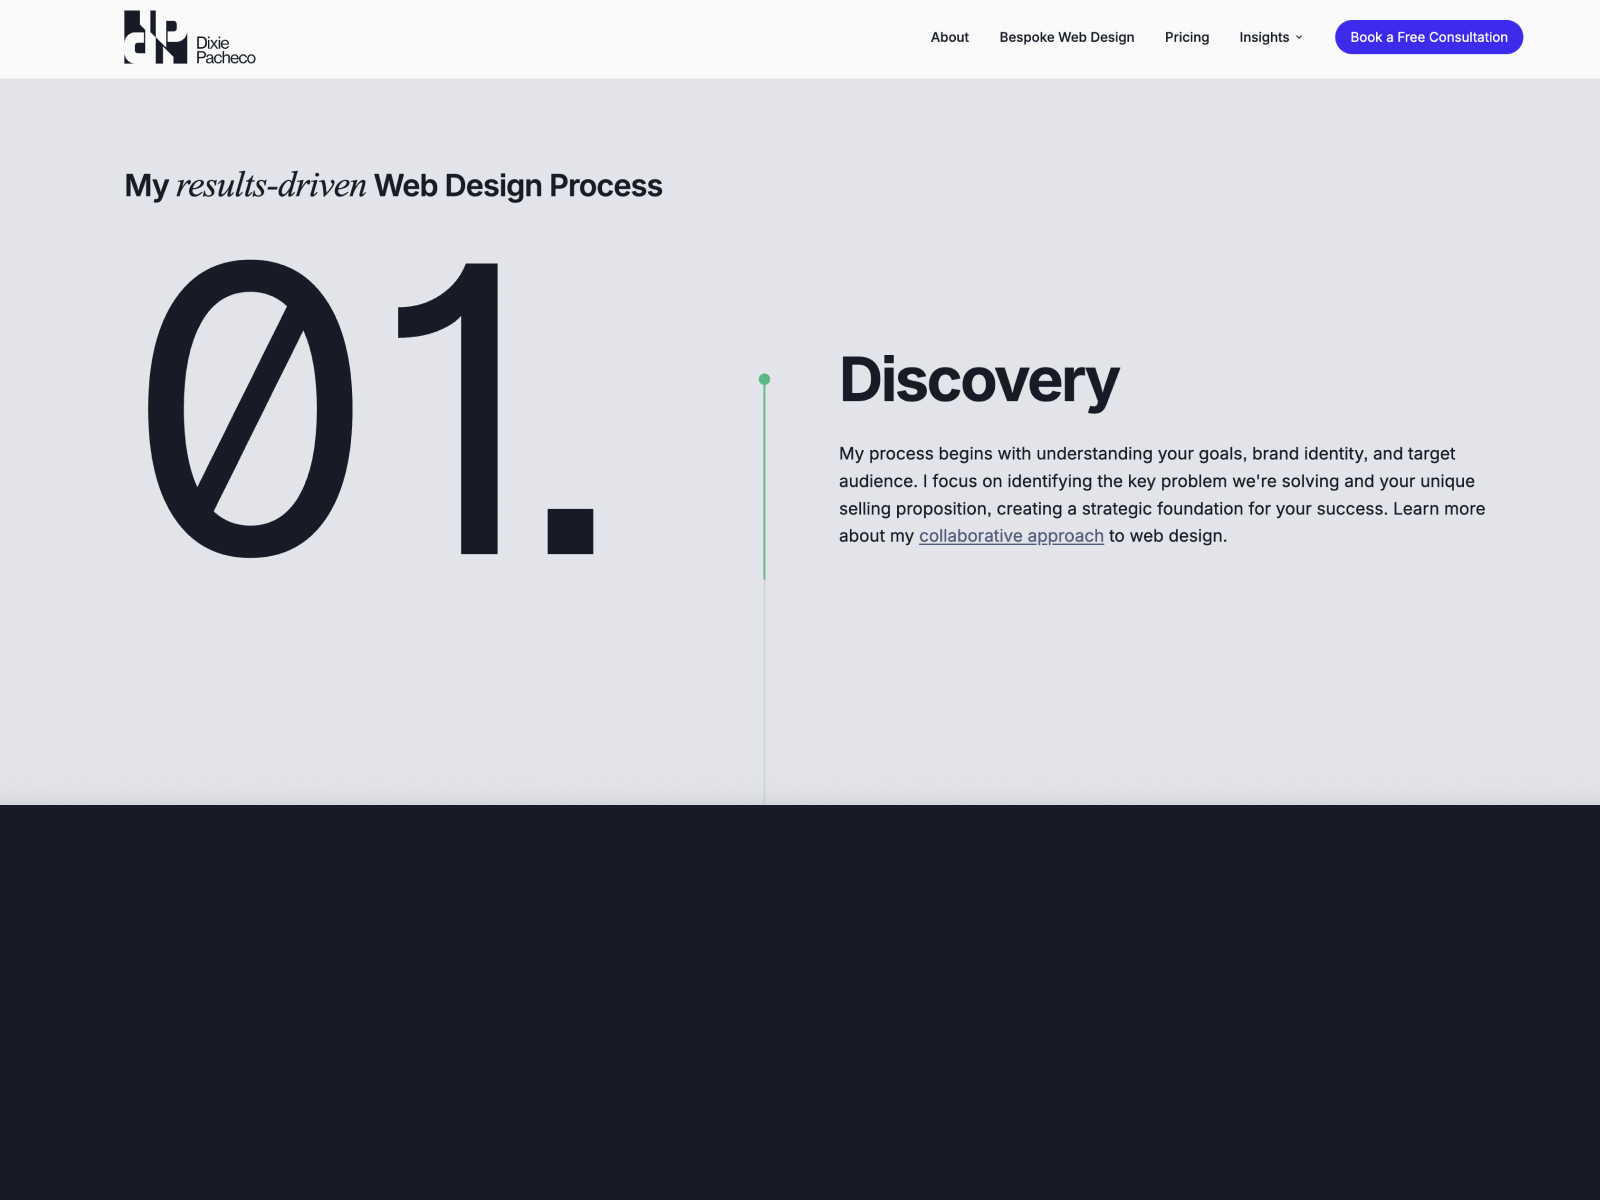Click the 'My results-driven Web Design Process' heading

[x=392, y=185]
